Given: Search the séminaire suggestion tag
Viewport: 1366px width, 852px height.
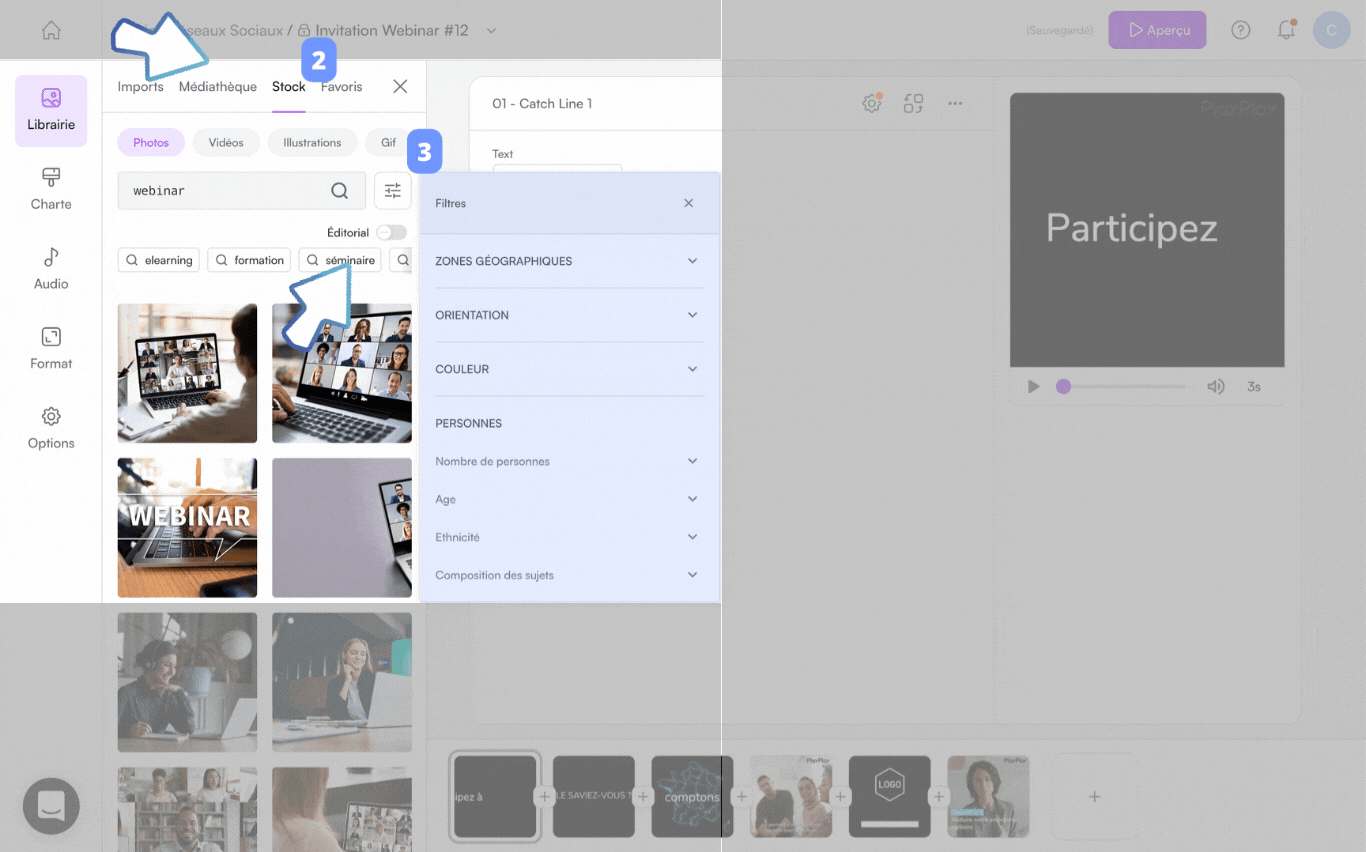Looking at the screenshot, I should [340, 260].
